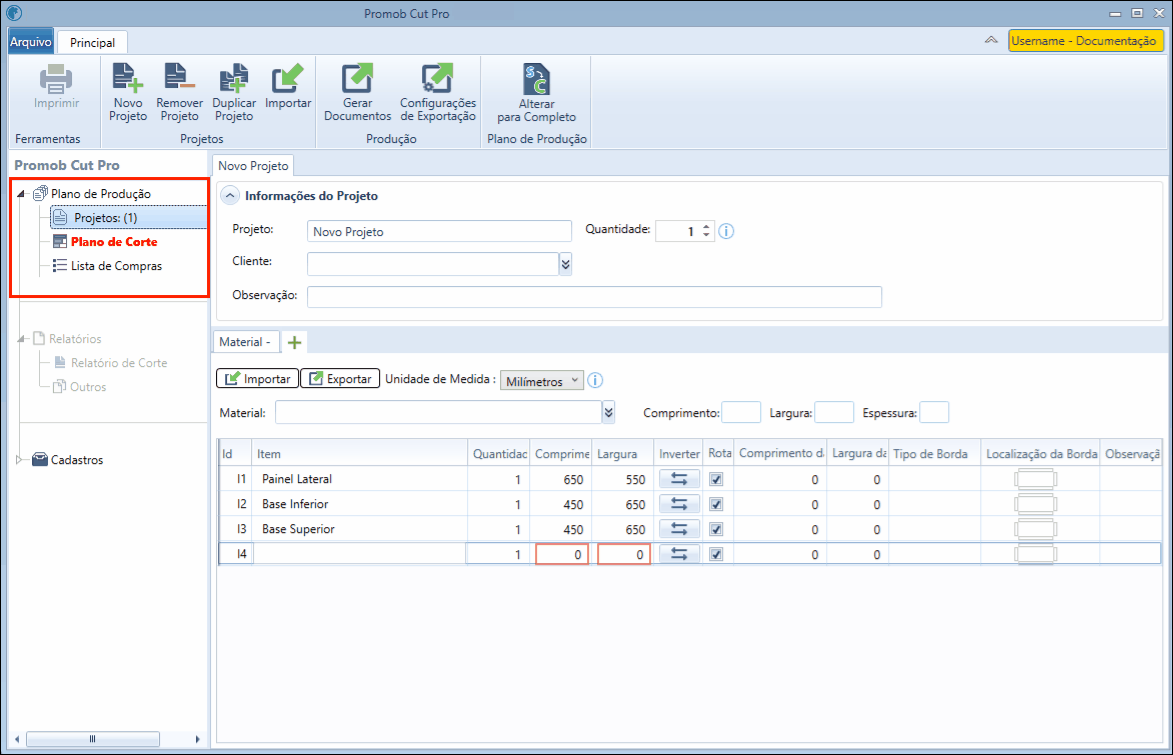Switch to the Principal ribbon tab

(x=93, y=43)
